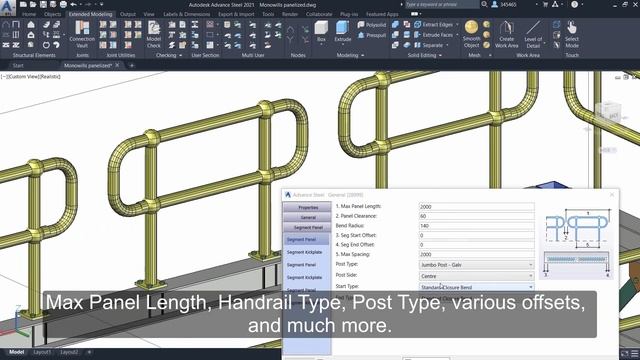
Task: Click the General button in the dialog
Action: tap(308, 218)
